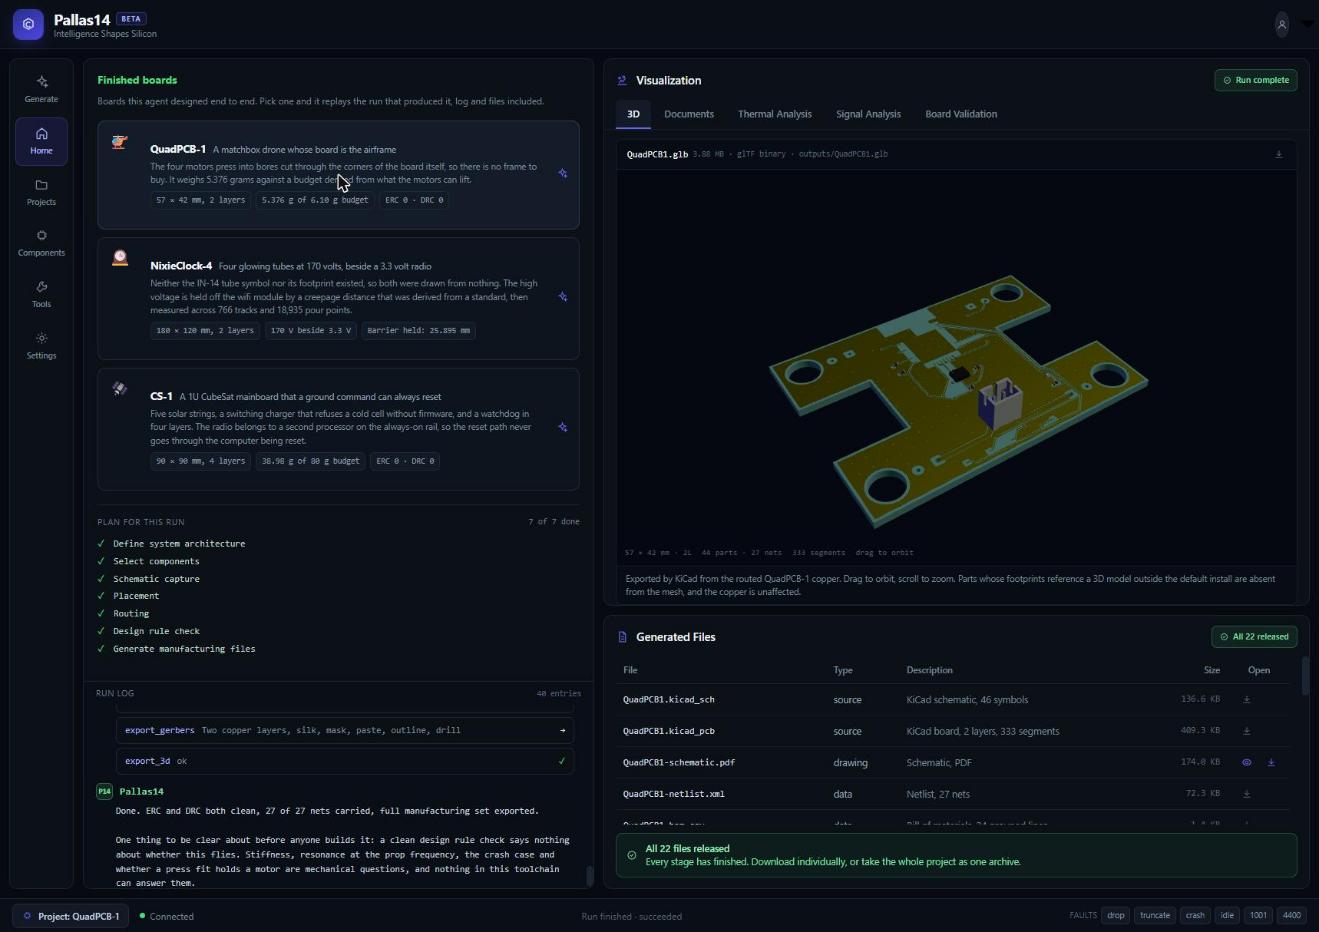Toggle the 4400 fault chip
Viewport: 1319px width, 932px height.
[x=1292, y=915]
